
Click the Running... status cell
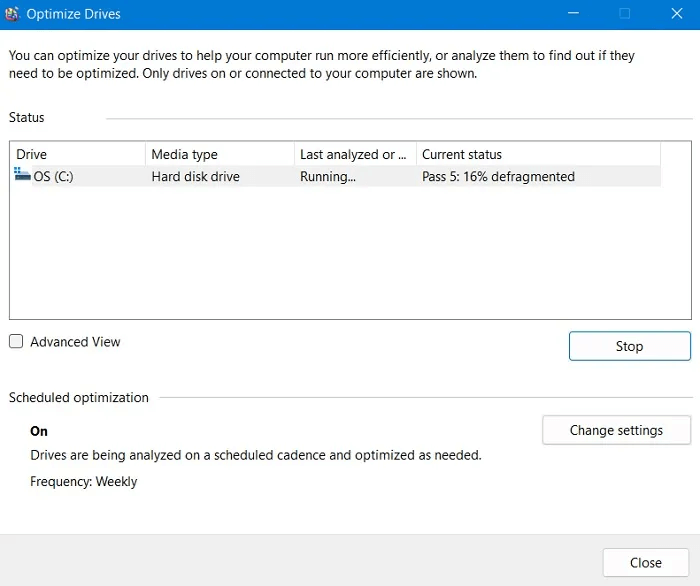(x=327, y=177)
